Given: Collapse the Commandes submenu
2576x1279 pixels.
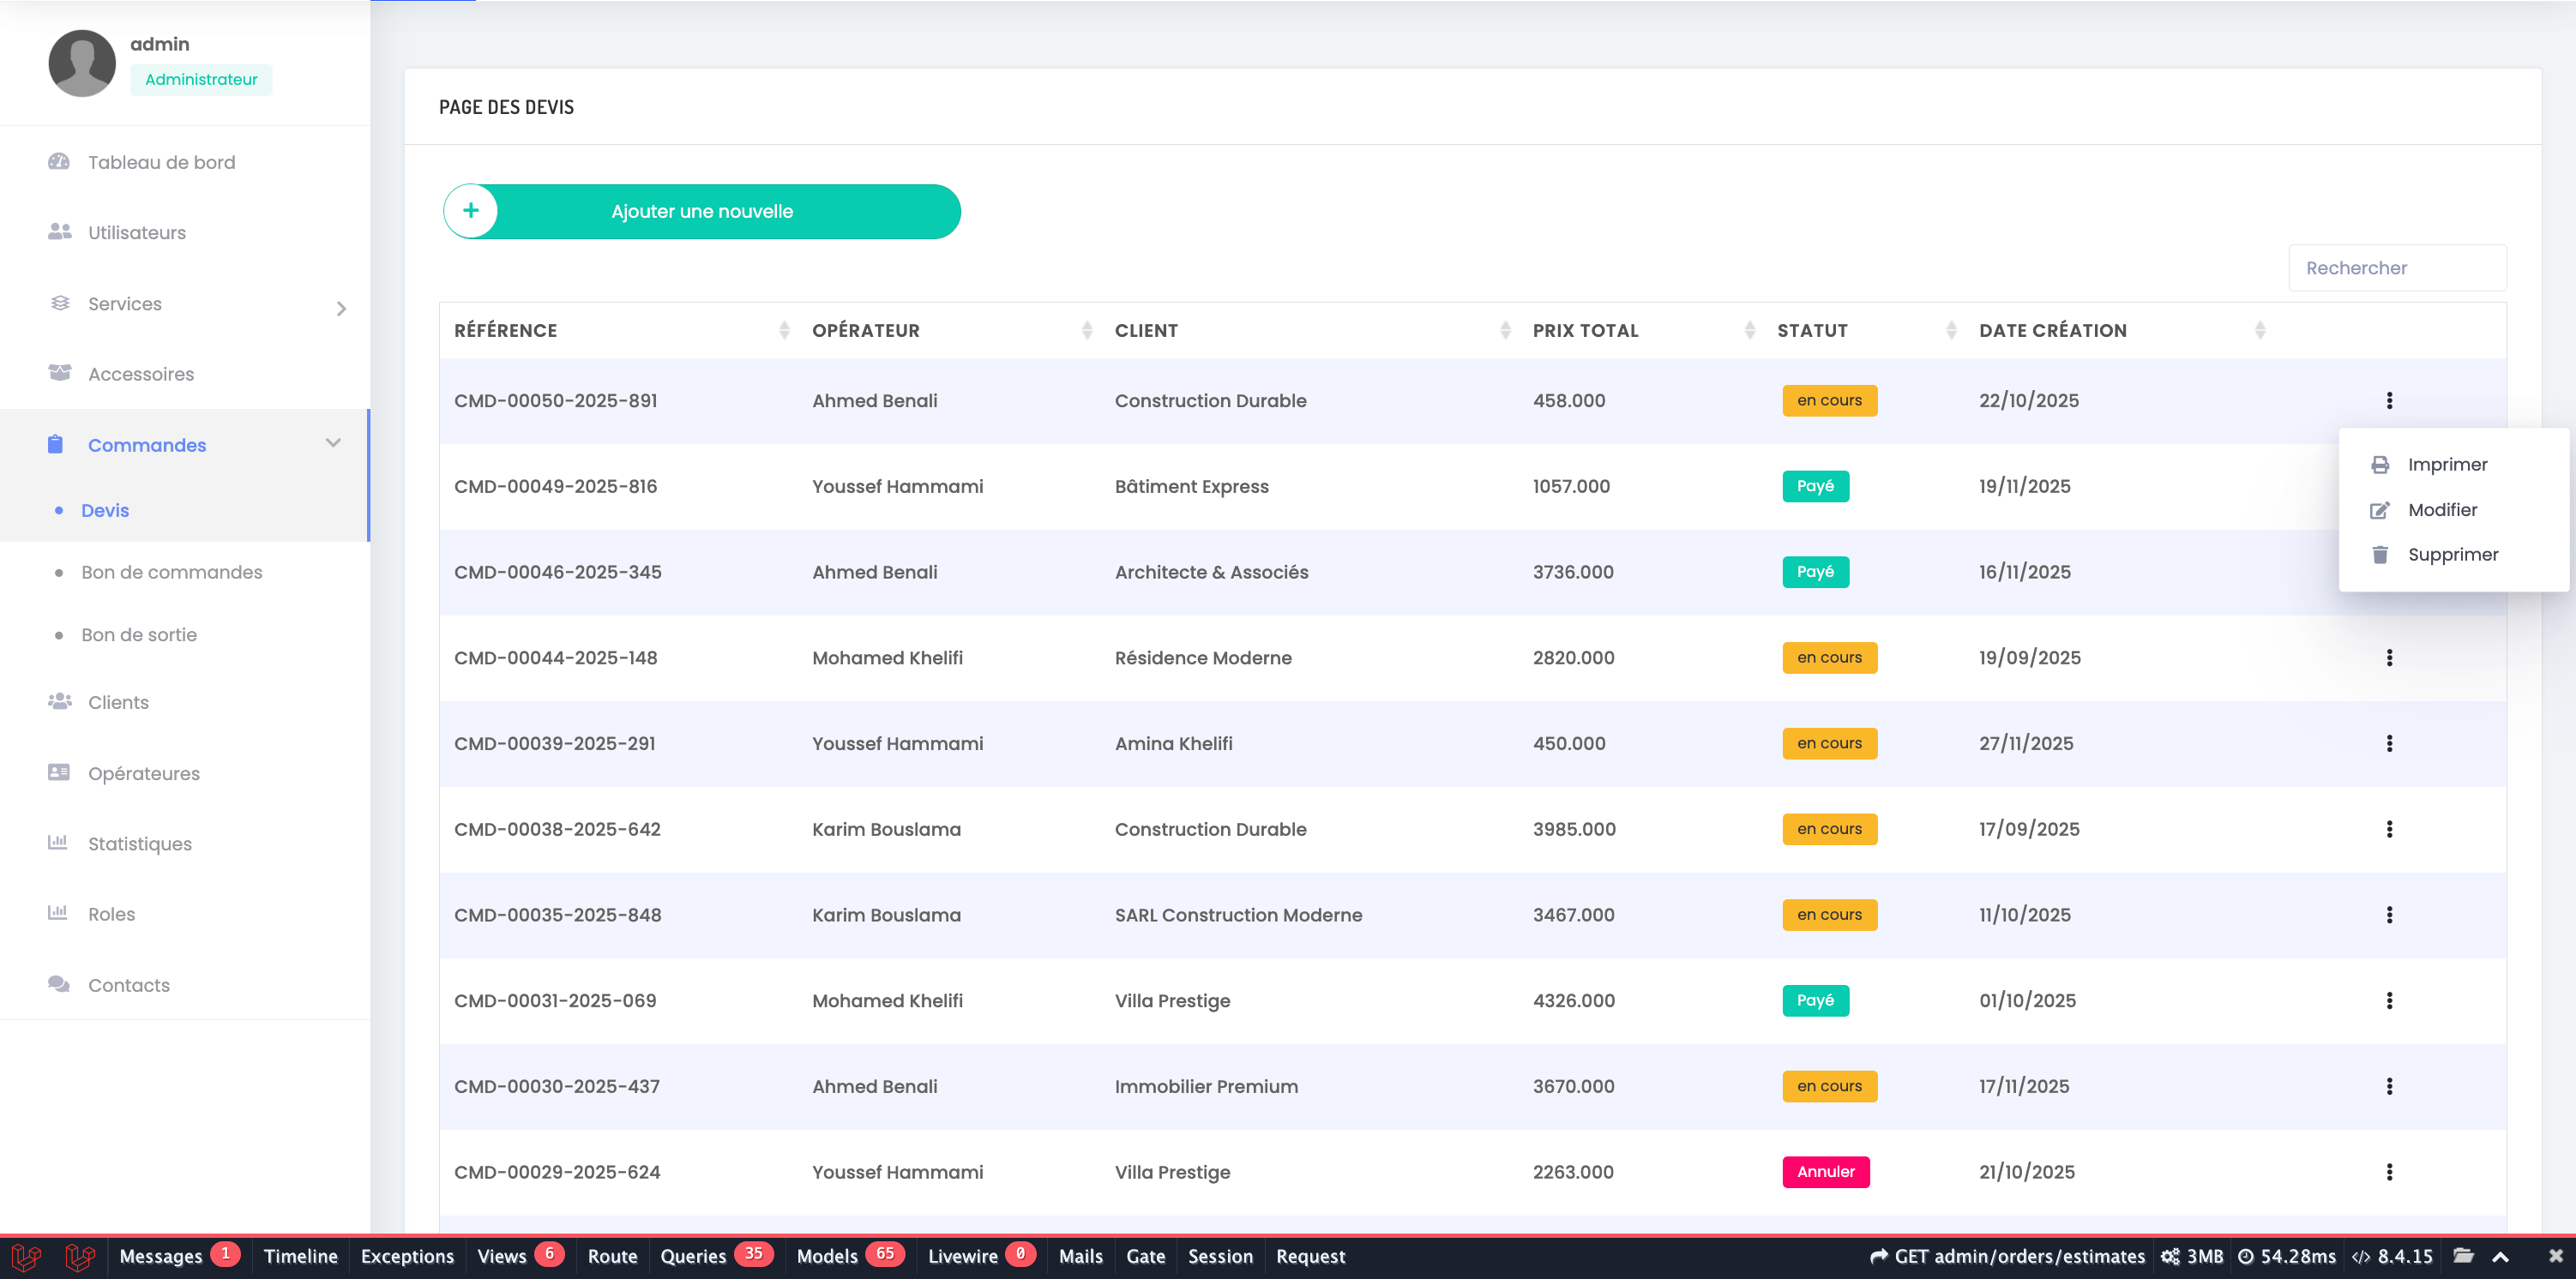Looking at the screenshot, I should [333, 443].
